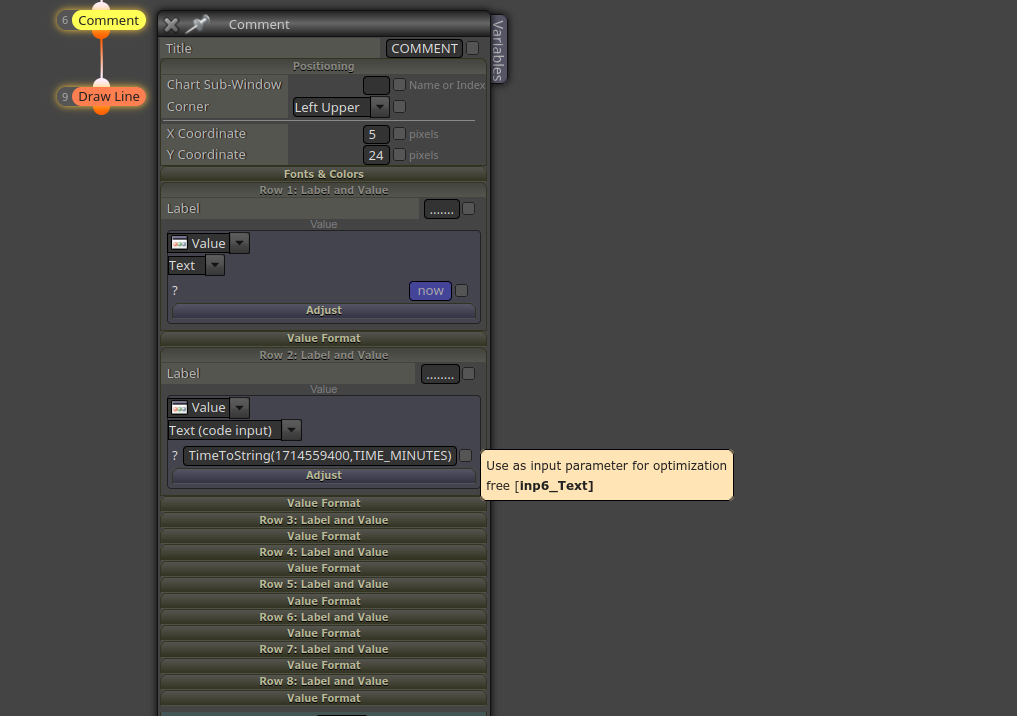
Task: Toggle the Y Coordinate checkbox
Action: coord(400,154)
